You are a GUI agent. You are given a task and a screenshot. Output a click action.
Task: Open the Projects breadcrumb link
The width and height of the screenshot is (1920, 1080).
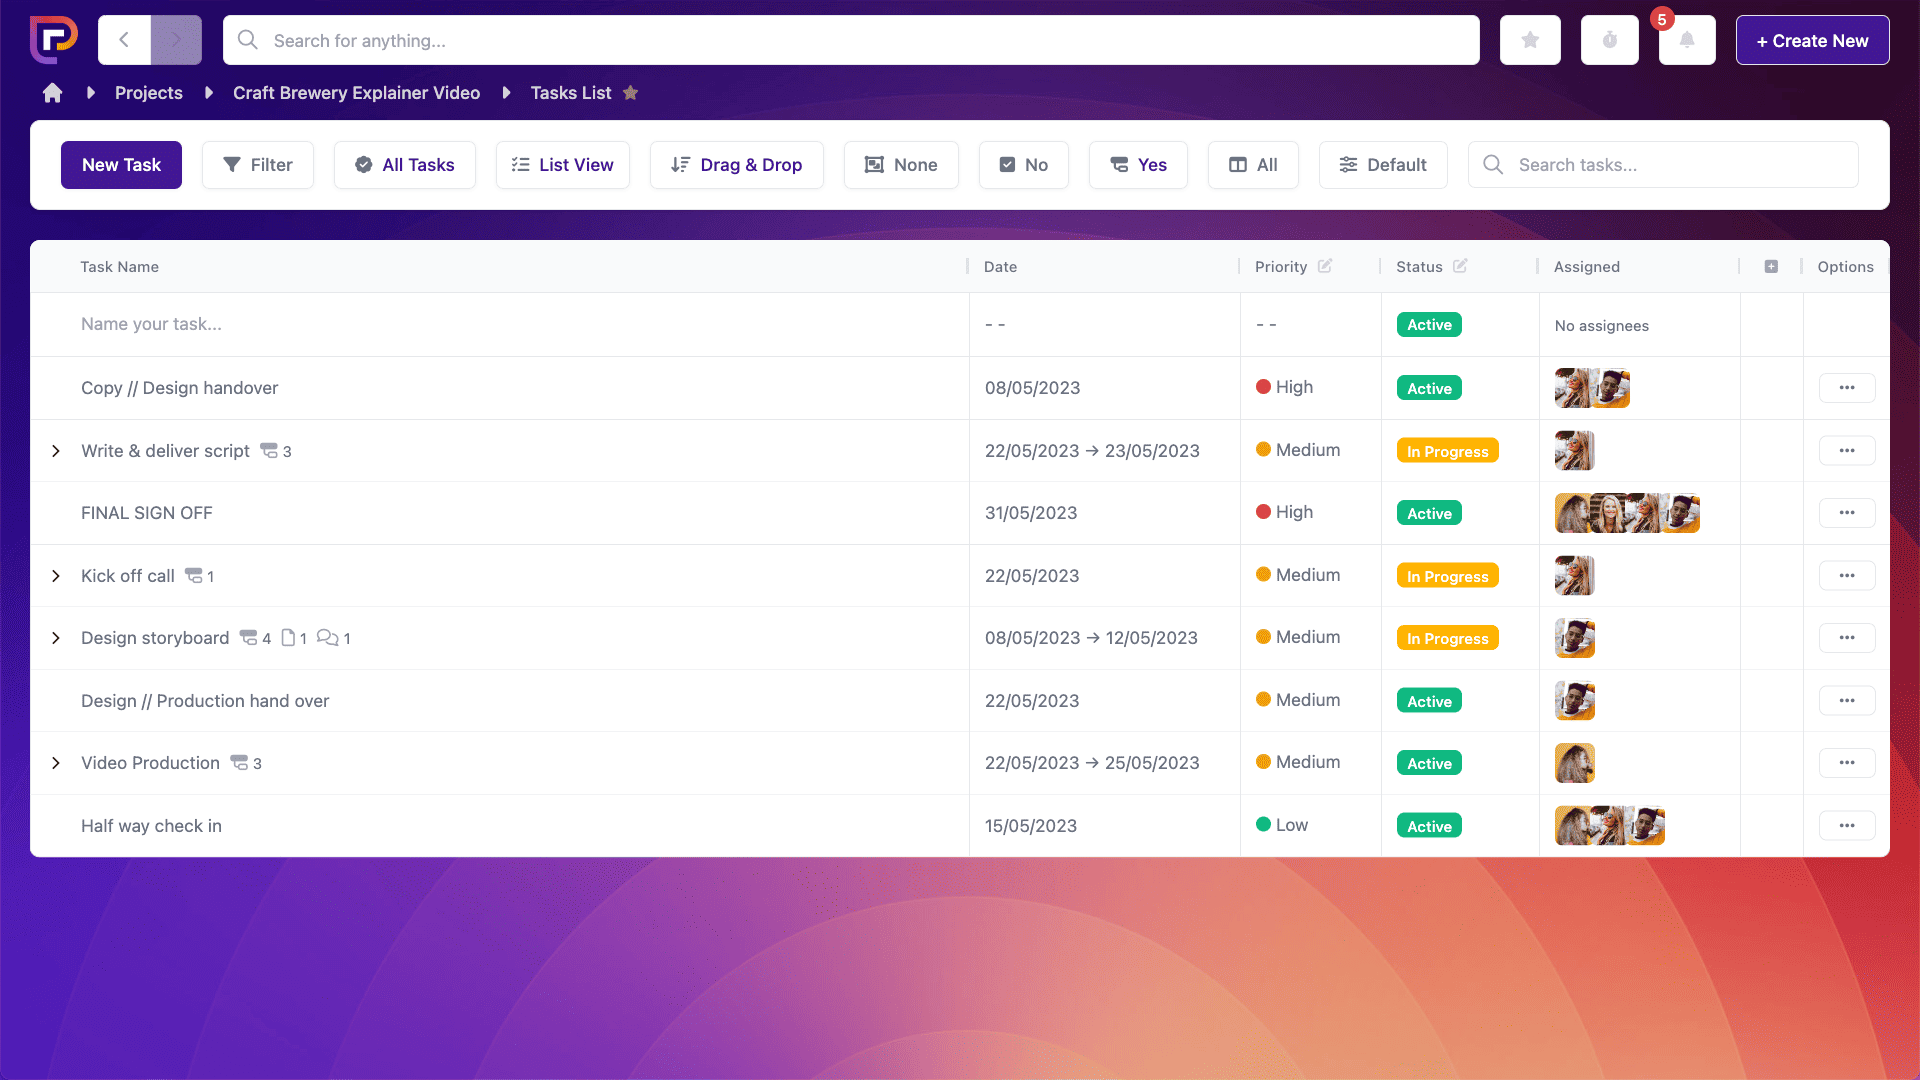pyautogui.click(x=148, y=92)
